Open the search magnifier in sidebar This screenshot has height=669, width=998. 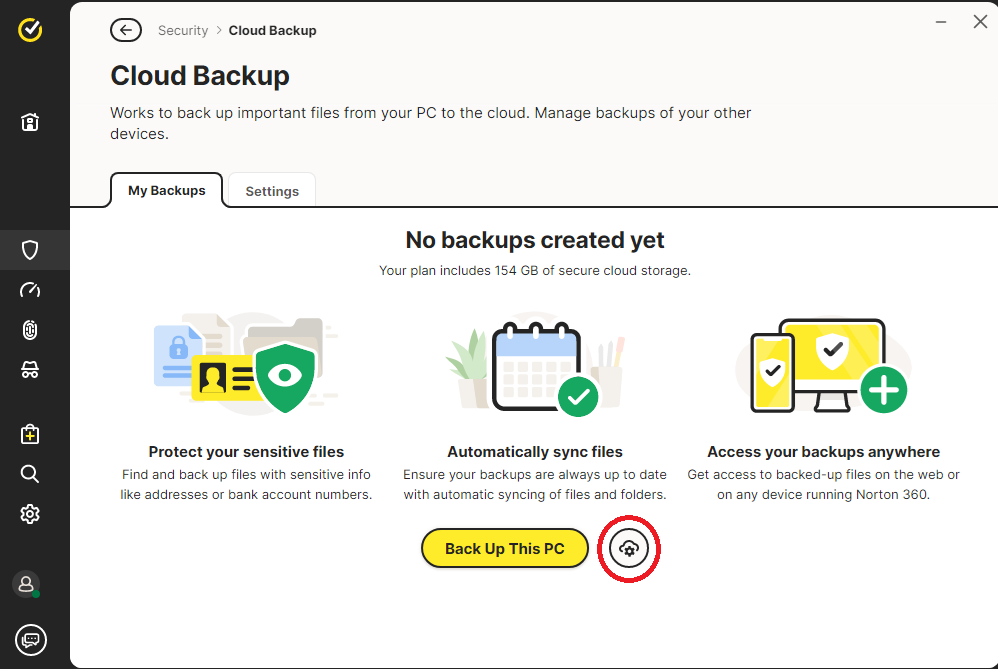[x=30, y=474]
